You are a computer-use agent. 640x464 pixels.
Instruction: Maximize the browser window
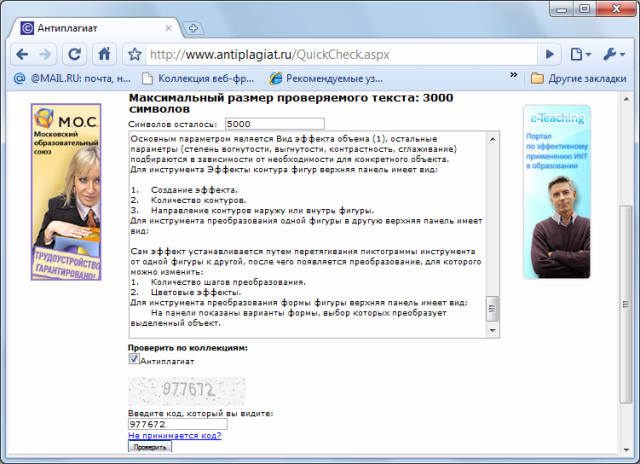[x=584, y=9]
